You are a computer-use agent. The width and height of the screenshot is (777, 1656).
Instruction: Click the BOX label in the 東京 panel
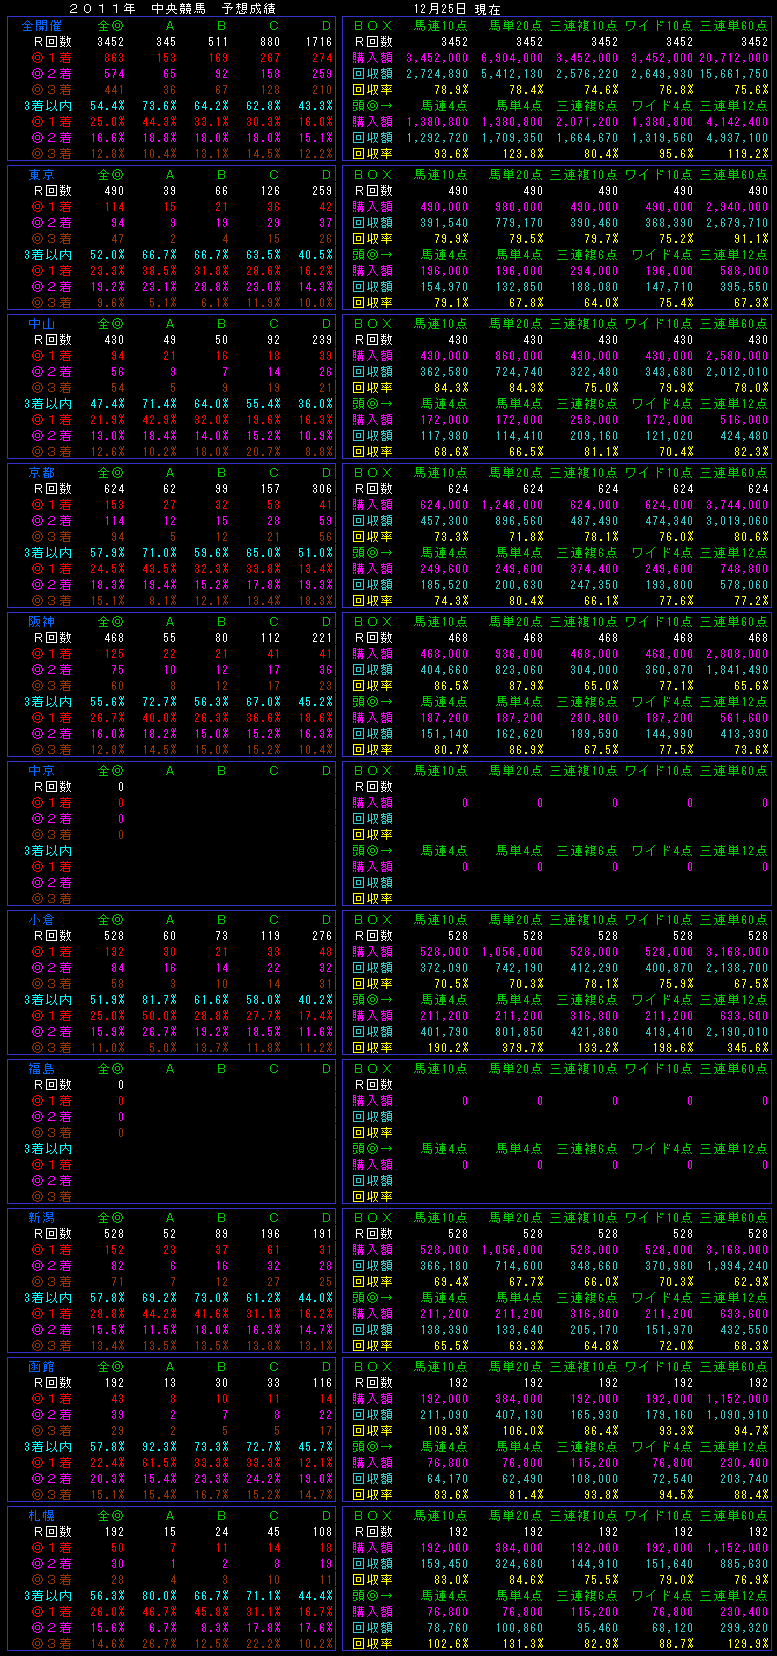(x=373, y=175)
